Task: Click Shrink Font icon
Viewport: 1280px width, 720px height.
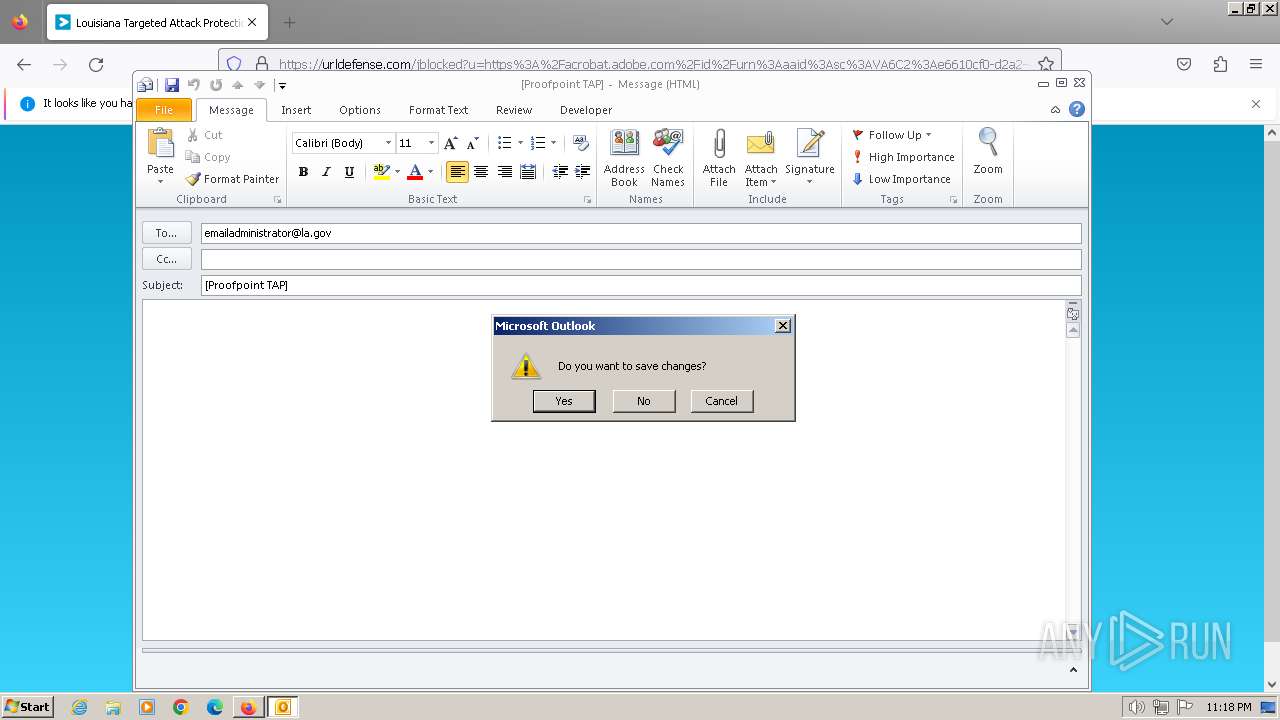Action: 473,143
